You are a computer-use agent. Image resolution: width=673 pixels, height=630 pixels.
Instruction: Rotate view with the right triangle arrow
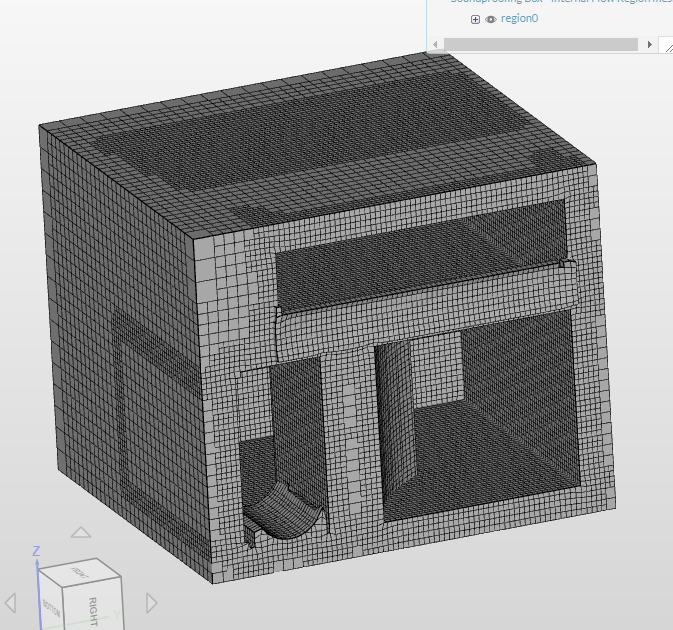[x=152, y=603]
